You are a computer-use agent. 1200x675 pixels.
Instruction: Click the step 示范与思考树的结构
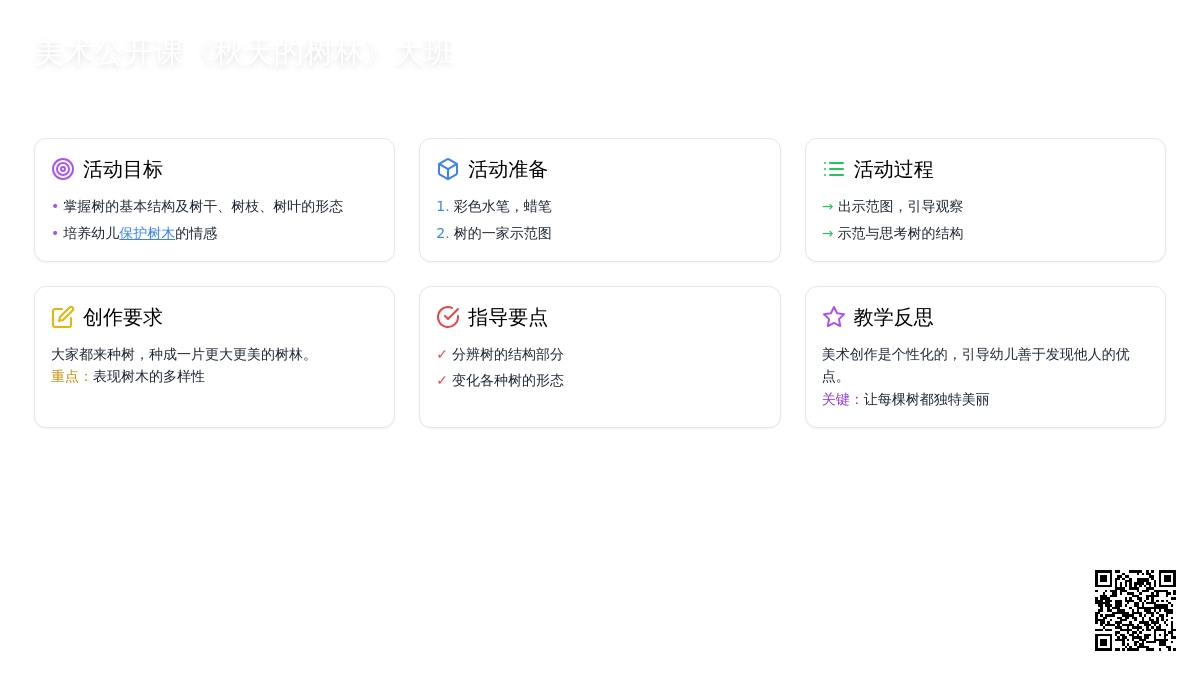900,233
